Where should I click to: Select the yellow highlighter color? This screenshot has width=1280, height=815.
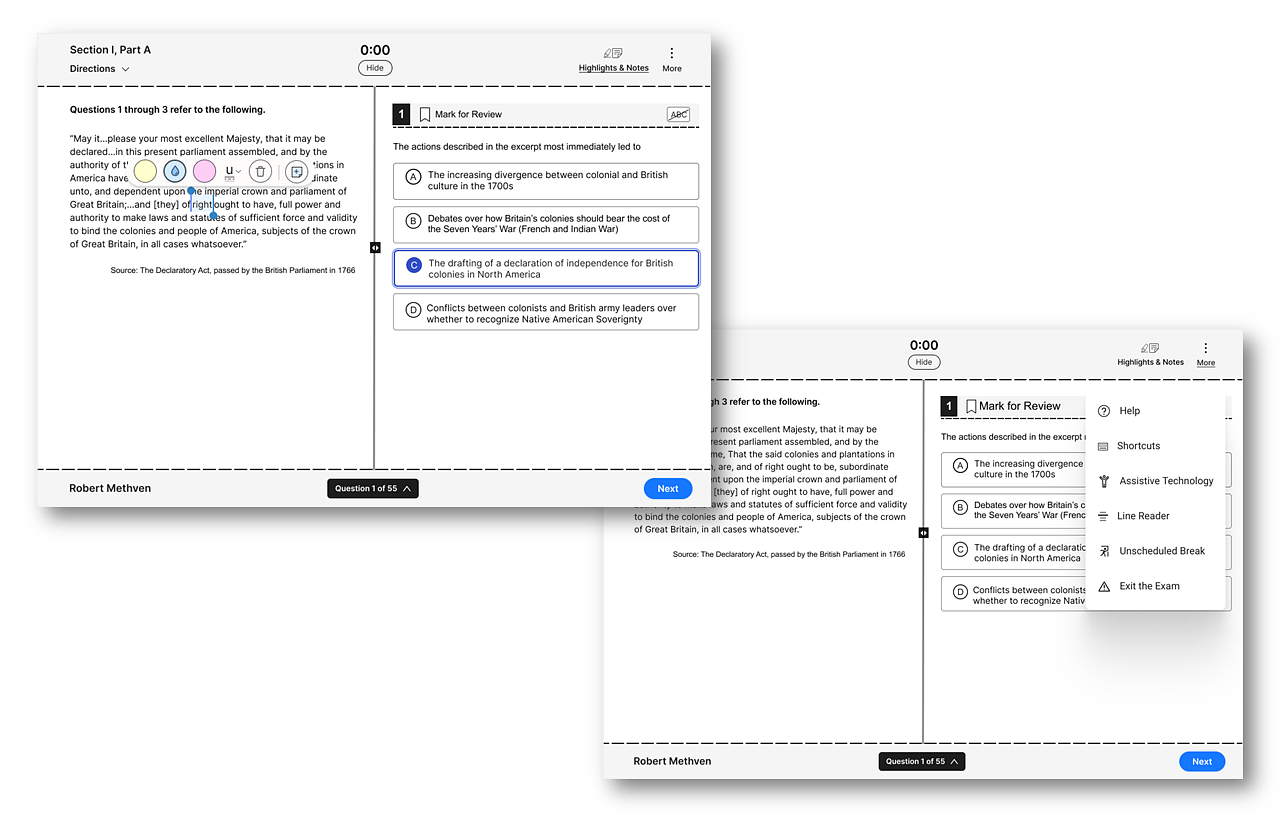tap(144, 171)
